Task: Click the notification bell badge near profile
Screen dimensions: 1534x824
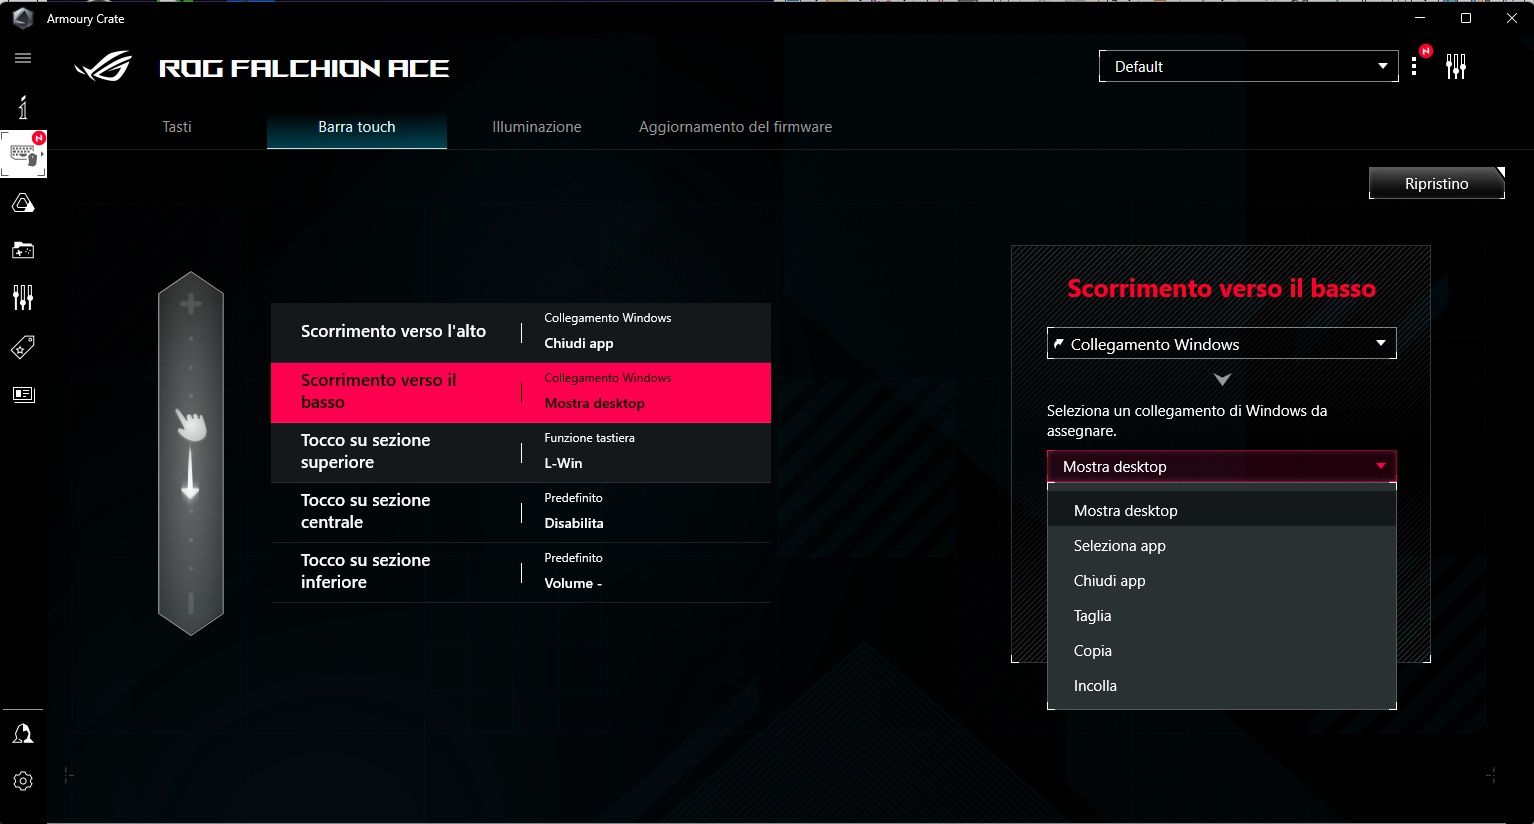Action: click(1426, 51)
